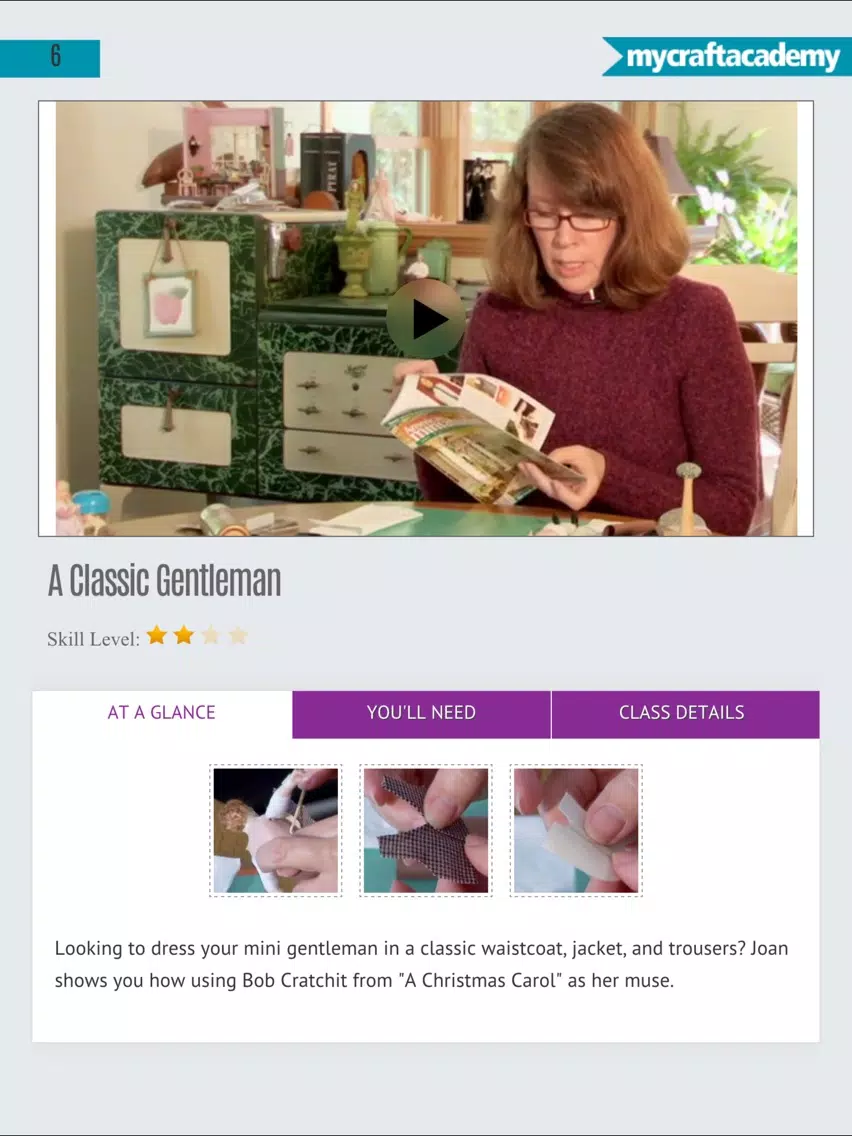Image resolution: width=852 pixels, height=1136 pixels.
Task: Open the white fabric piece thumbnail
Action: coord(576,830)
